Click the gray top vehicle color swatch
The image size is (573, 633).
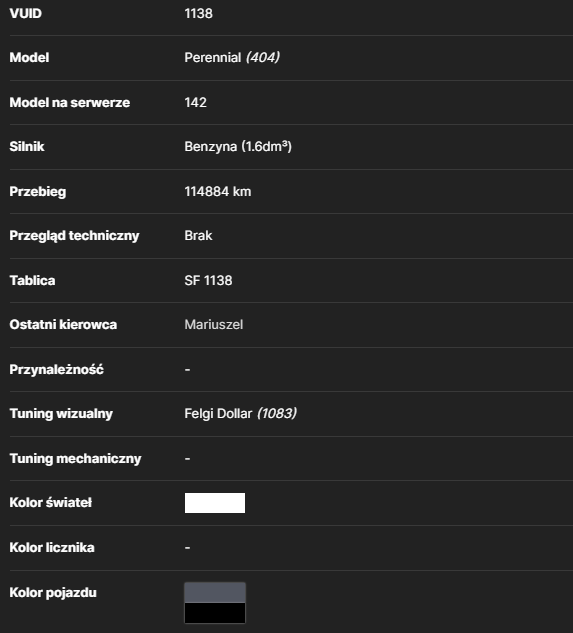(x=215, y=593)
